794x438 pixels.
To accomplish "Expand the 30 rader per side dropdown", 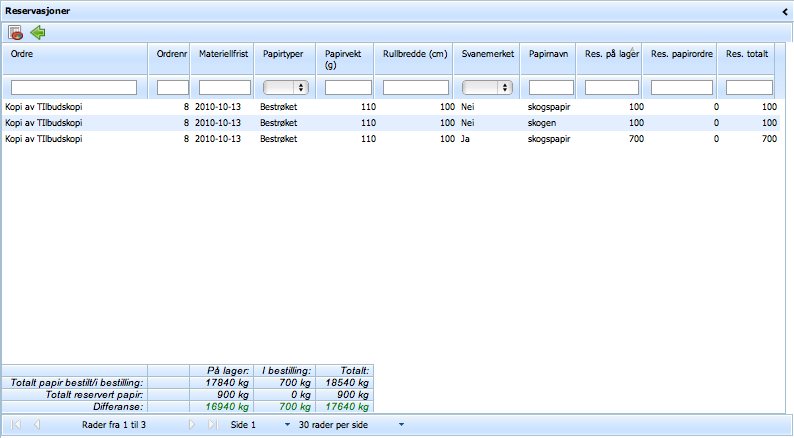I will (401, 425).
